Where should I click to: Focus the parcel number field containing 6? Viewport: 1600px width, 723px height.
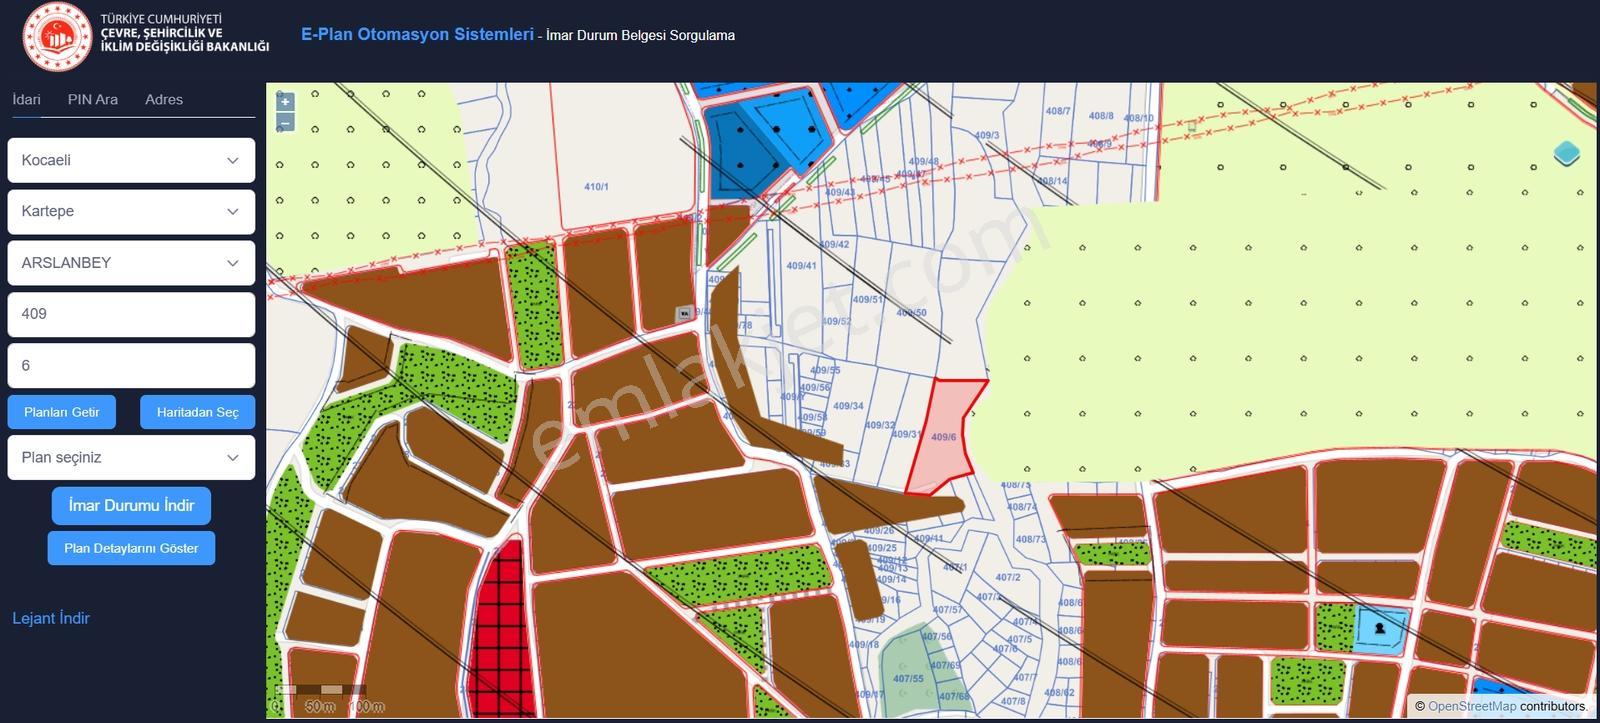131,366
